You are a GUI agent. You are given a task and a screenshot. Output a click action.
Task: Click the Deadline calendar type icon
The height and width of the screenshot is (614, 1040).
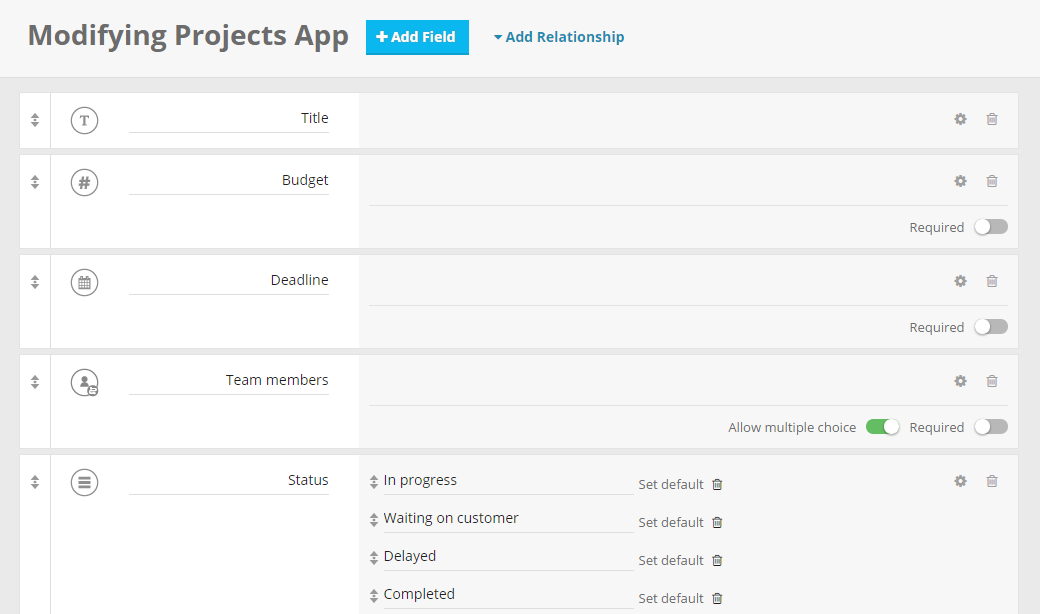[84, 282]
